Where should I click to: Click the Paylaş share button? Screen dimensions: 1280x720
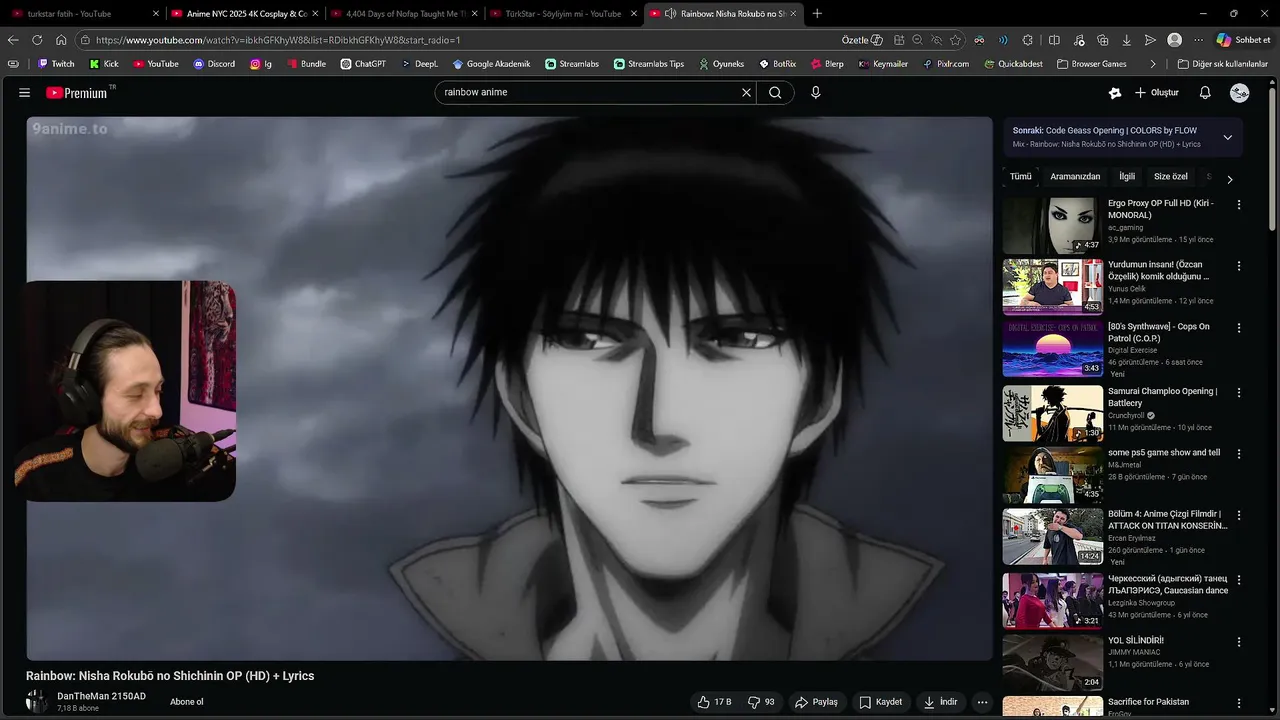tap(816, 702)
